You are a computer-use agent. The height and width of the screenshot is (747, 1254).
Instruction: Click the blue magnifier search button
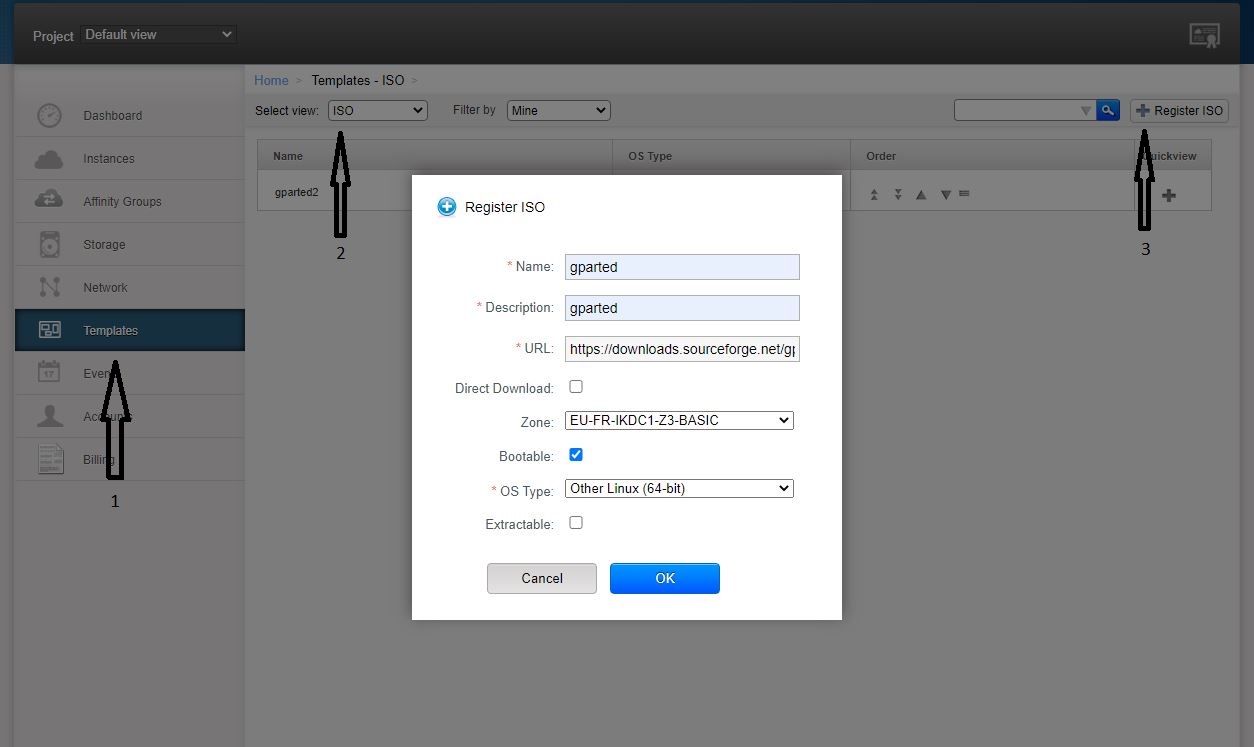pyautogui.click(x=1107, y=110)
